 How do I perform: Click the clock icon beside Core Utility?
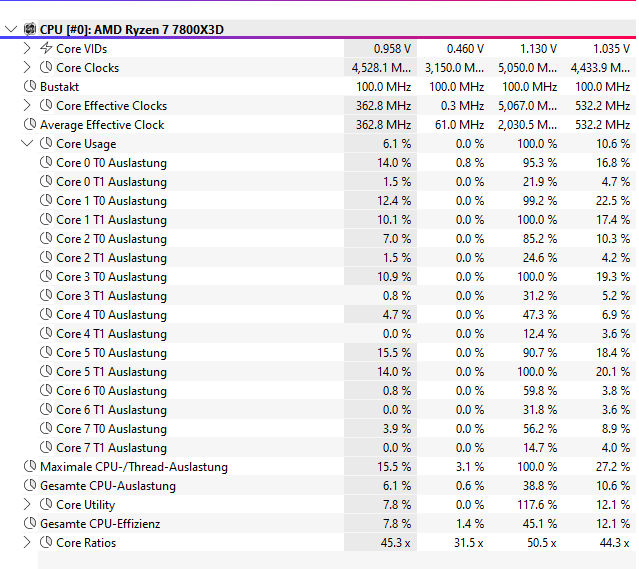(46, 504)
